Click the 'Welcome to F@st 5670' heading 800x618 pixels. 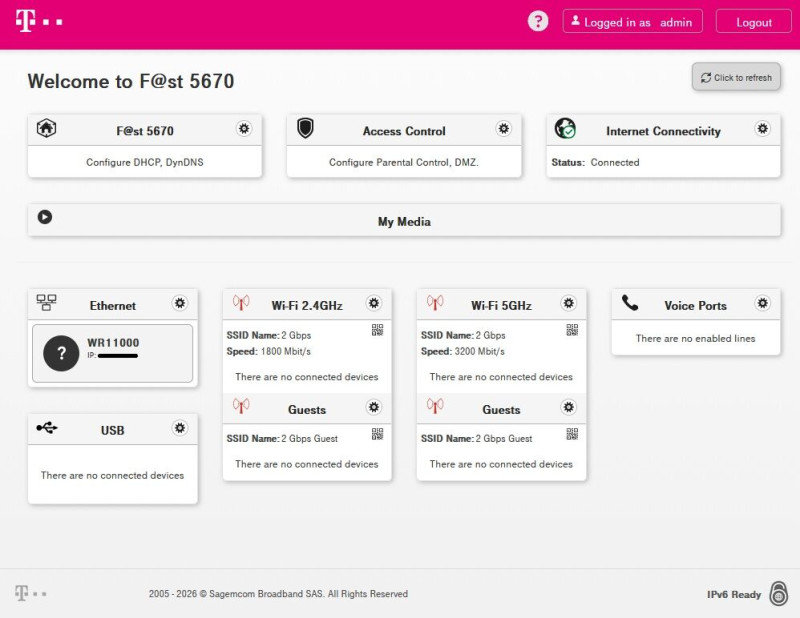131,81
